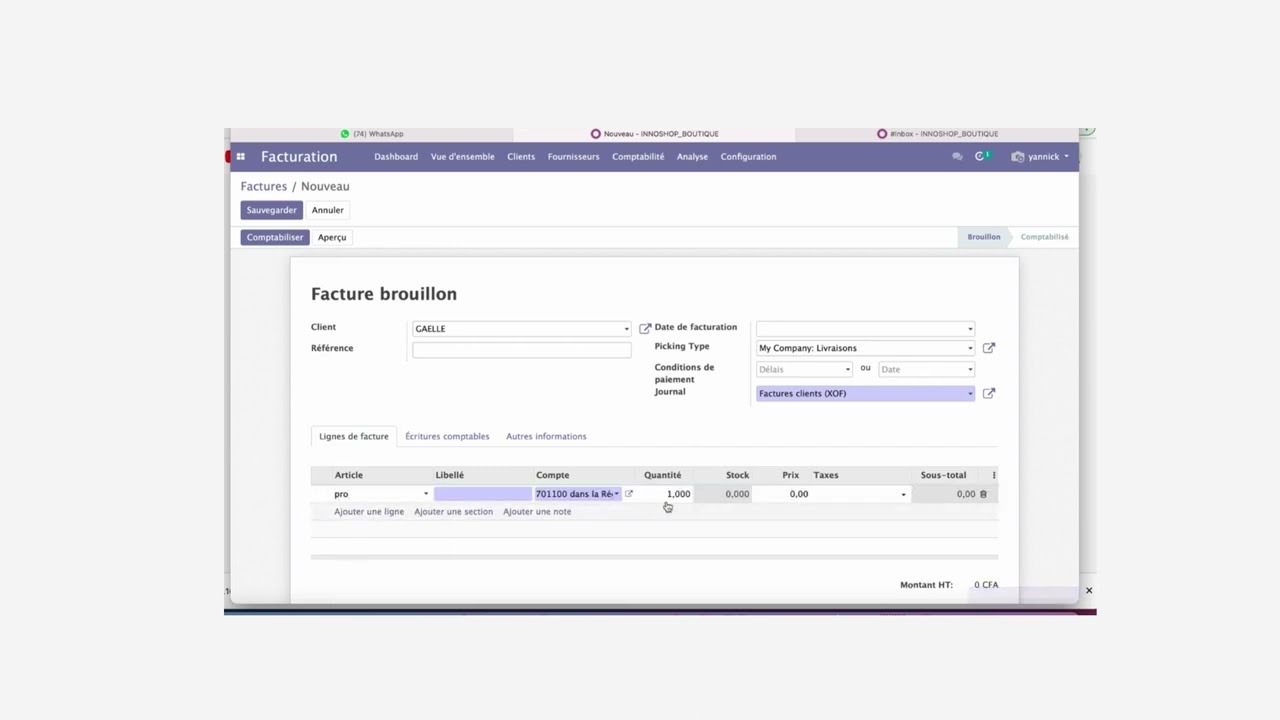Click the Sauvegarder button
Image resolution: width=1280 pixels, height=720 pixels.
272,210
